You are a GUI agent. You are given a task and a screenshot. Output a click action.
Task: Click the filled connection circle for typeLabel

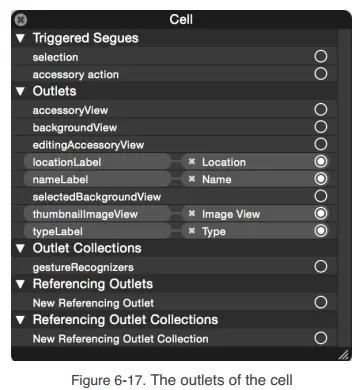[x=321, y=231]
